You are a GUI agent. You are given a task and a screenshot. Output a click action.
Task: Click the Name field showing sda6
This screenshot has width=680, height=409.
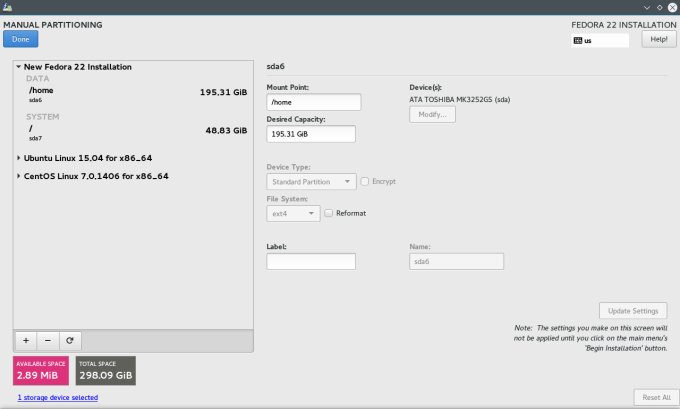(x=457, y=262)
